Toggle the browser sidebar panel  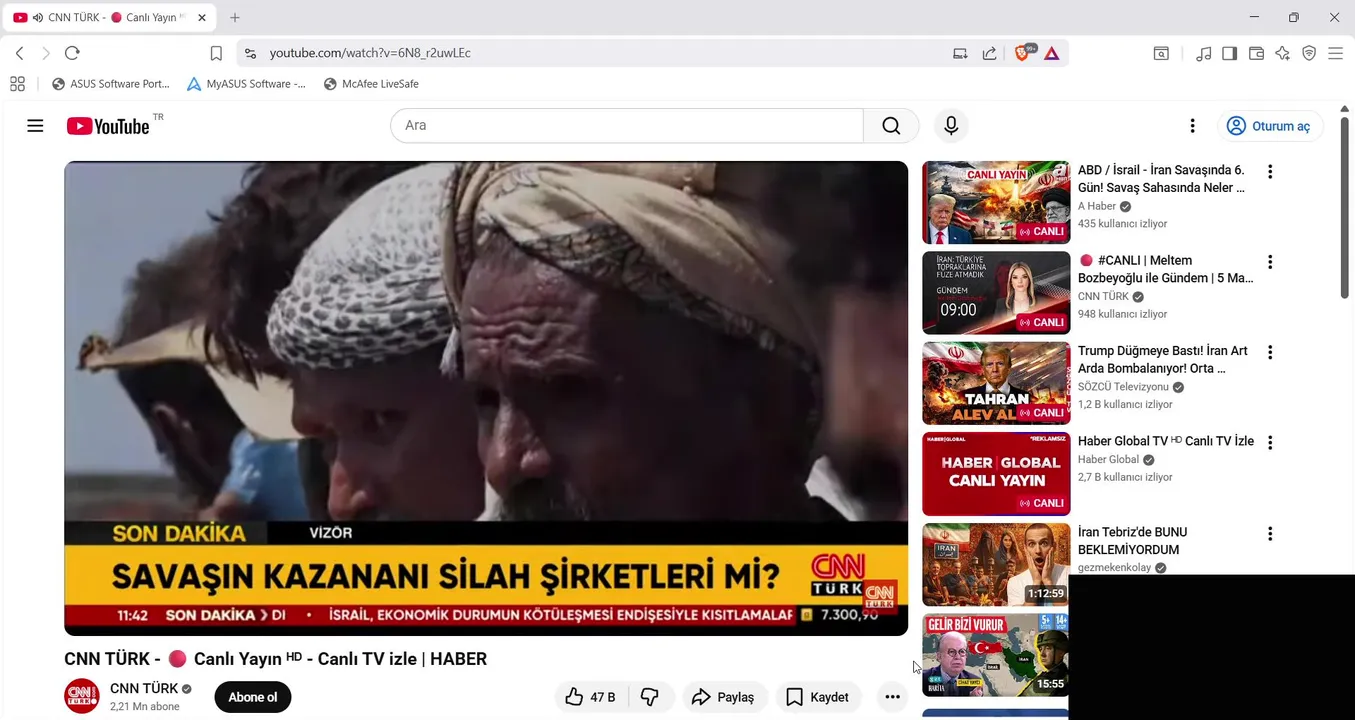pyautogui.click(x=1230, y=53)
